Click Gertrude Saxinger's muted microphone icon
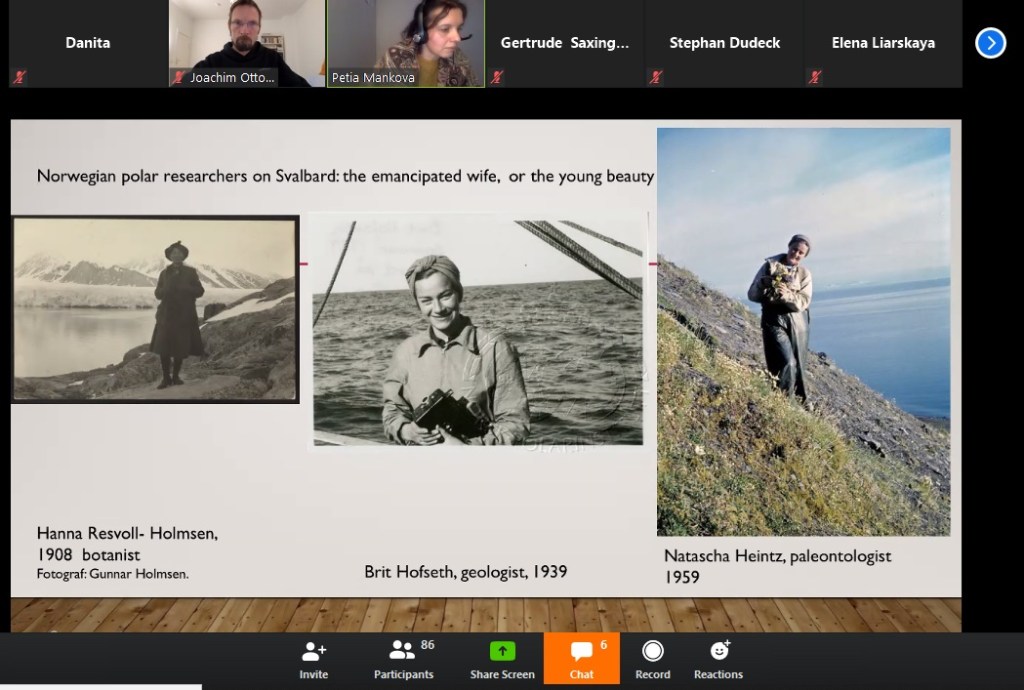 coord(497,77)
